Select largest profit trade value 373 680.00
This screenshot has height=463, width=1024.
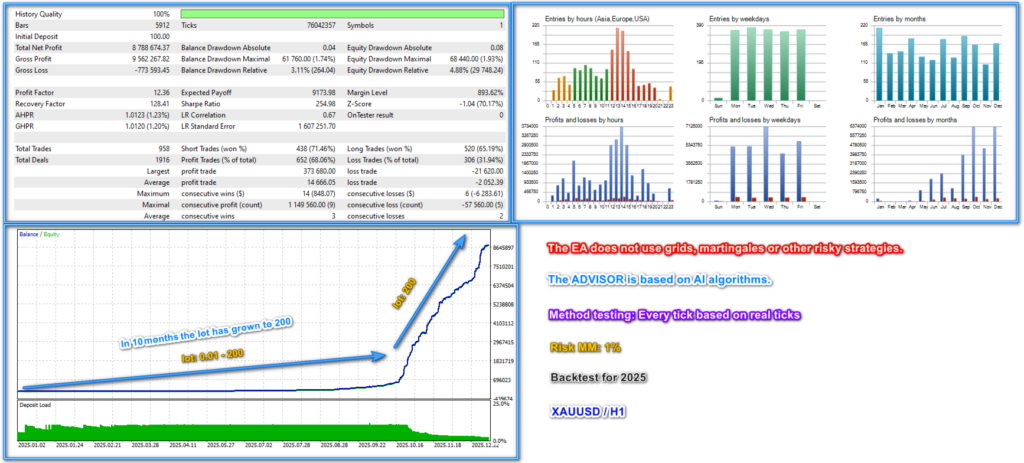pyautogui.click(x=319, y=171)
